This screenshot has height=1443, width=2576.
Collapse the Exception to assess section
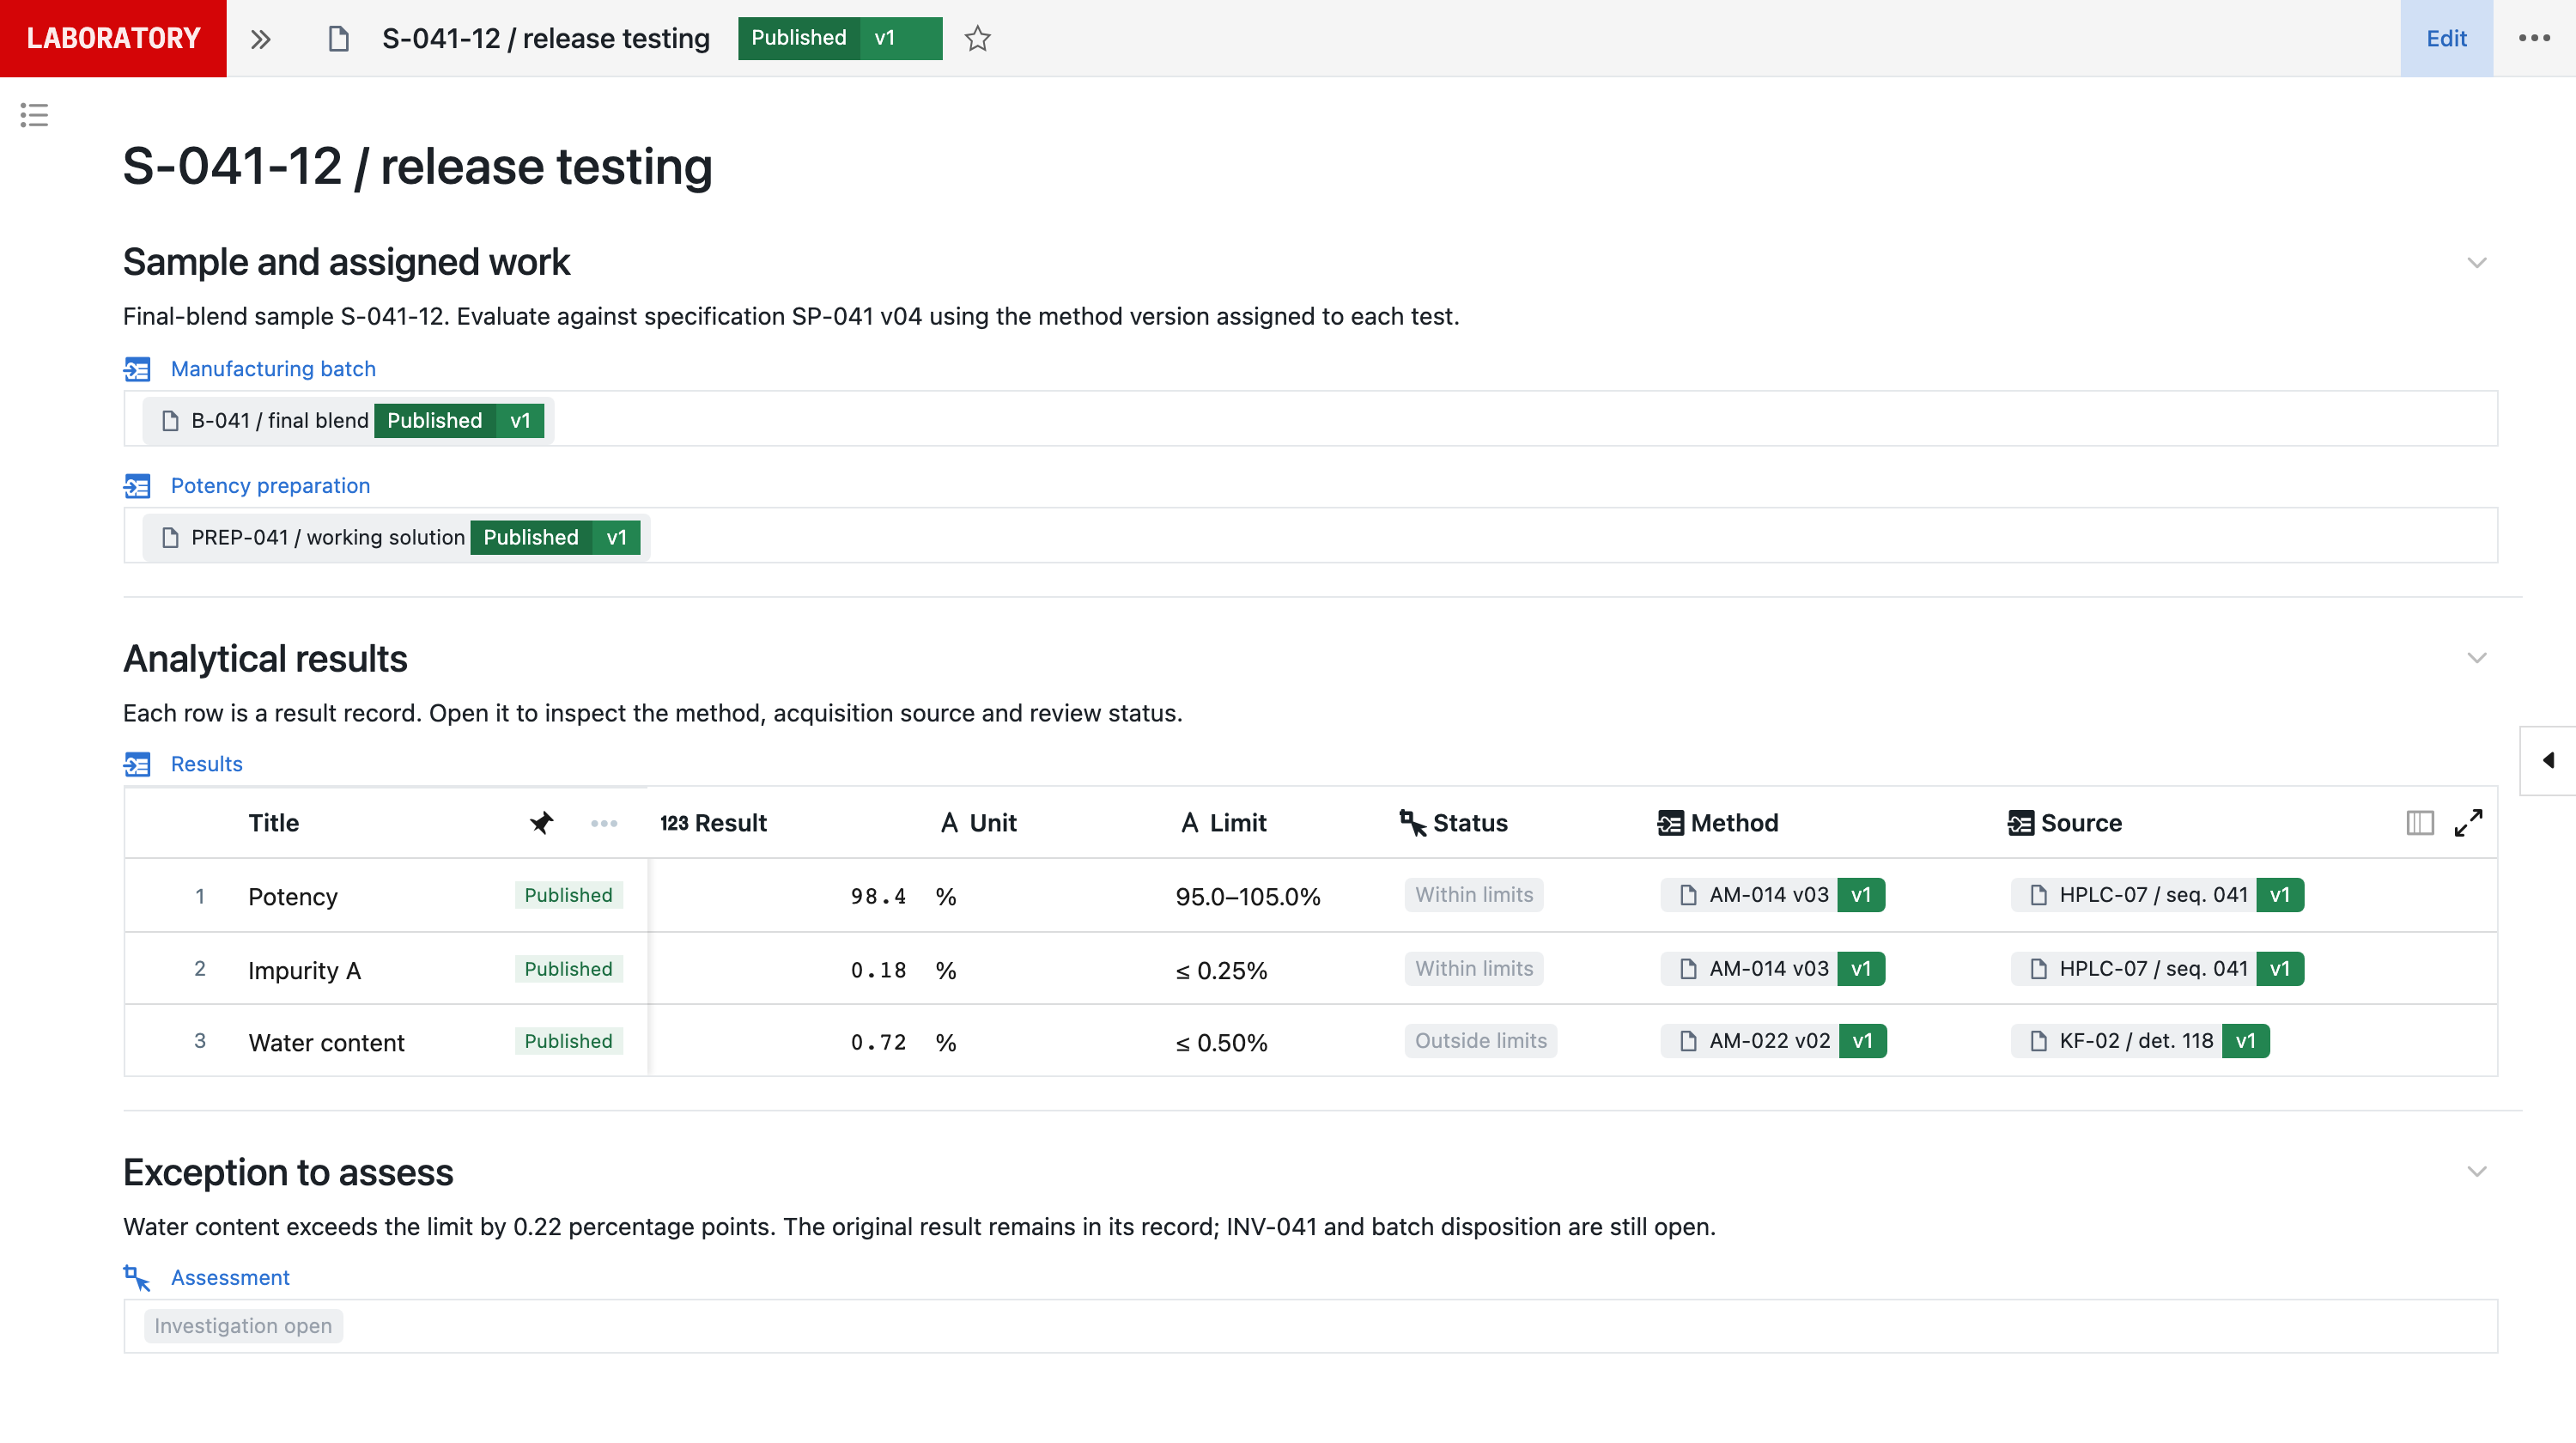pos(2476,1171)
